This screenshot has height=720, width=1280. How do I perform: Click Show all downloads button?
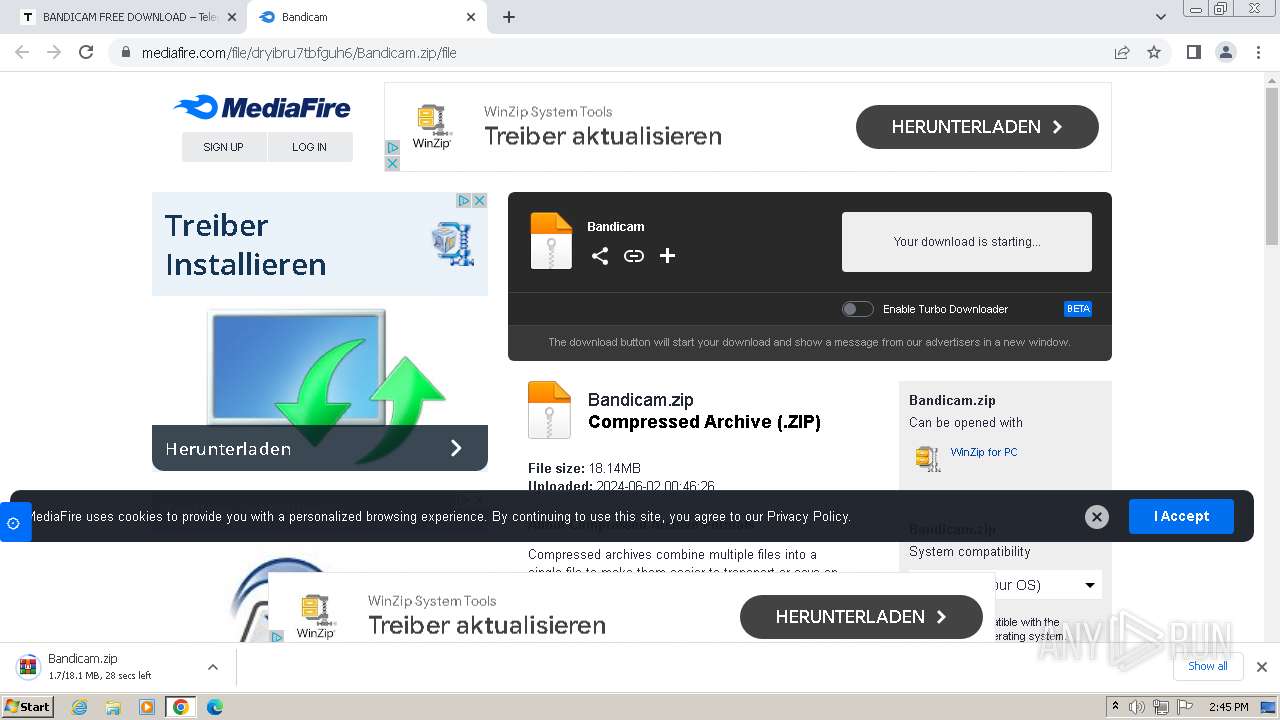[x=1207, y=666]
